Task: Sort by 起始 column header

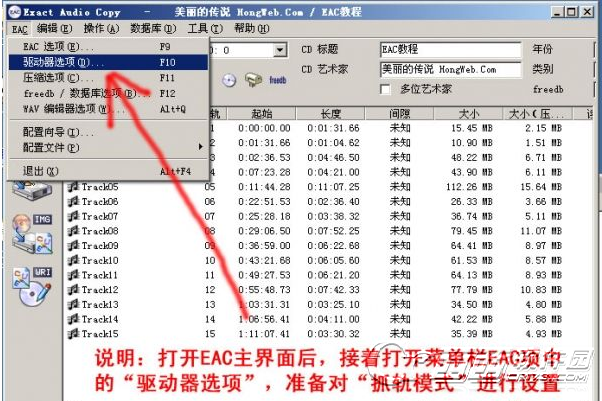Action: [262, 114]
